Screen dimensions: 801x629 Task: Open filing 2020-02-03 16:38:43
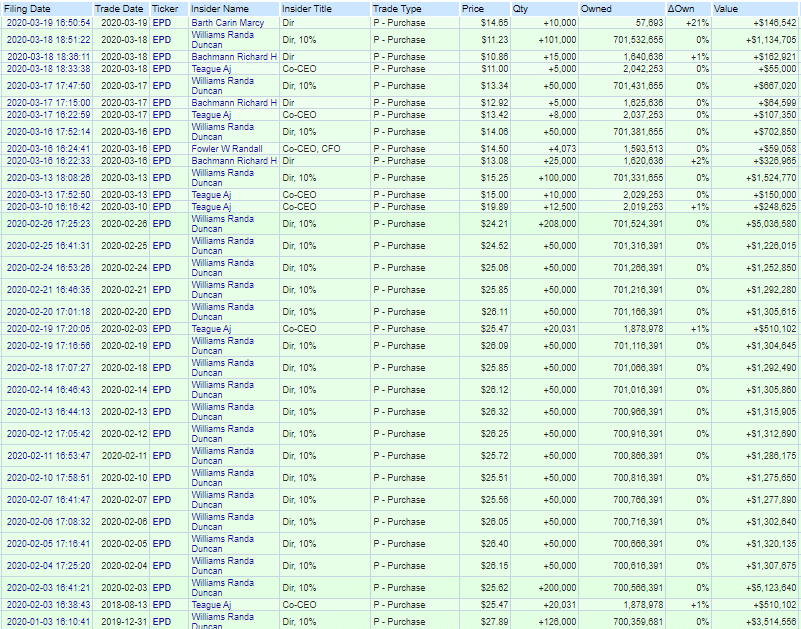[49, 604]
